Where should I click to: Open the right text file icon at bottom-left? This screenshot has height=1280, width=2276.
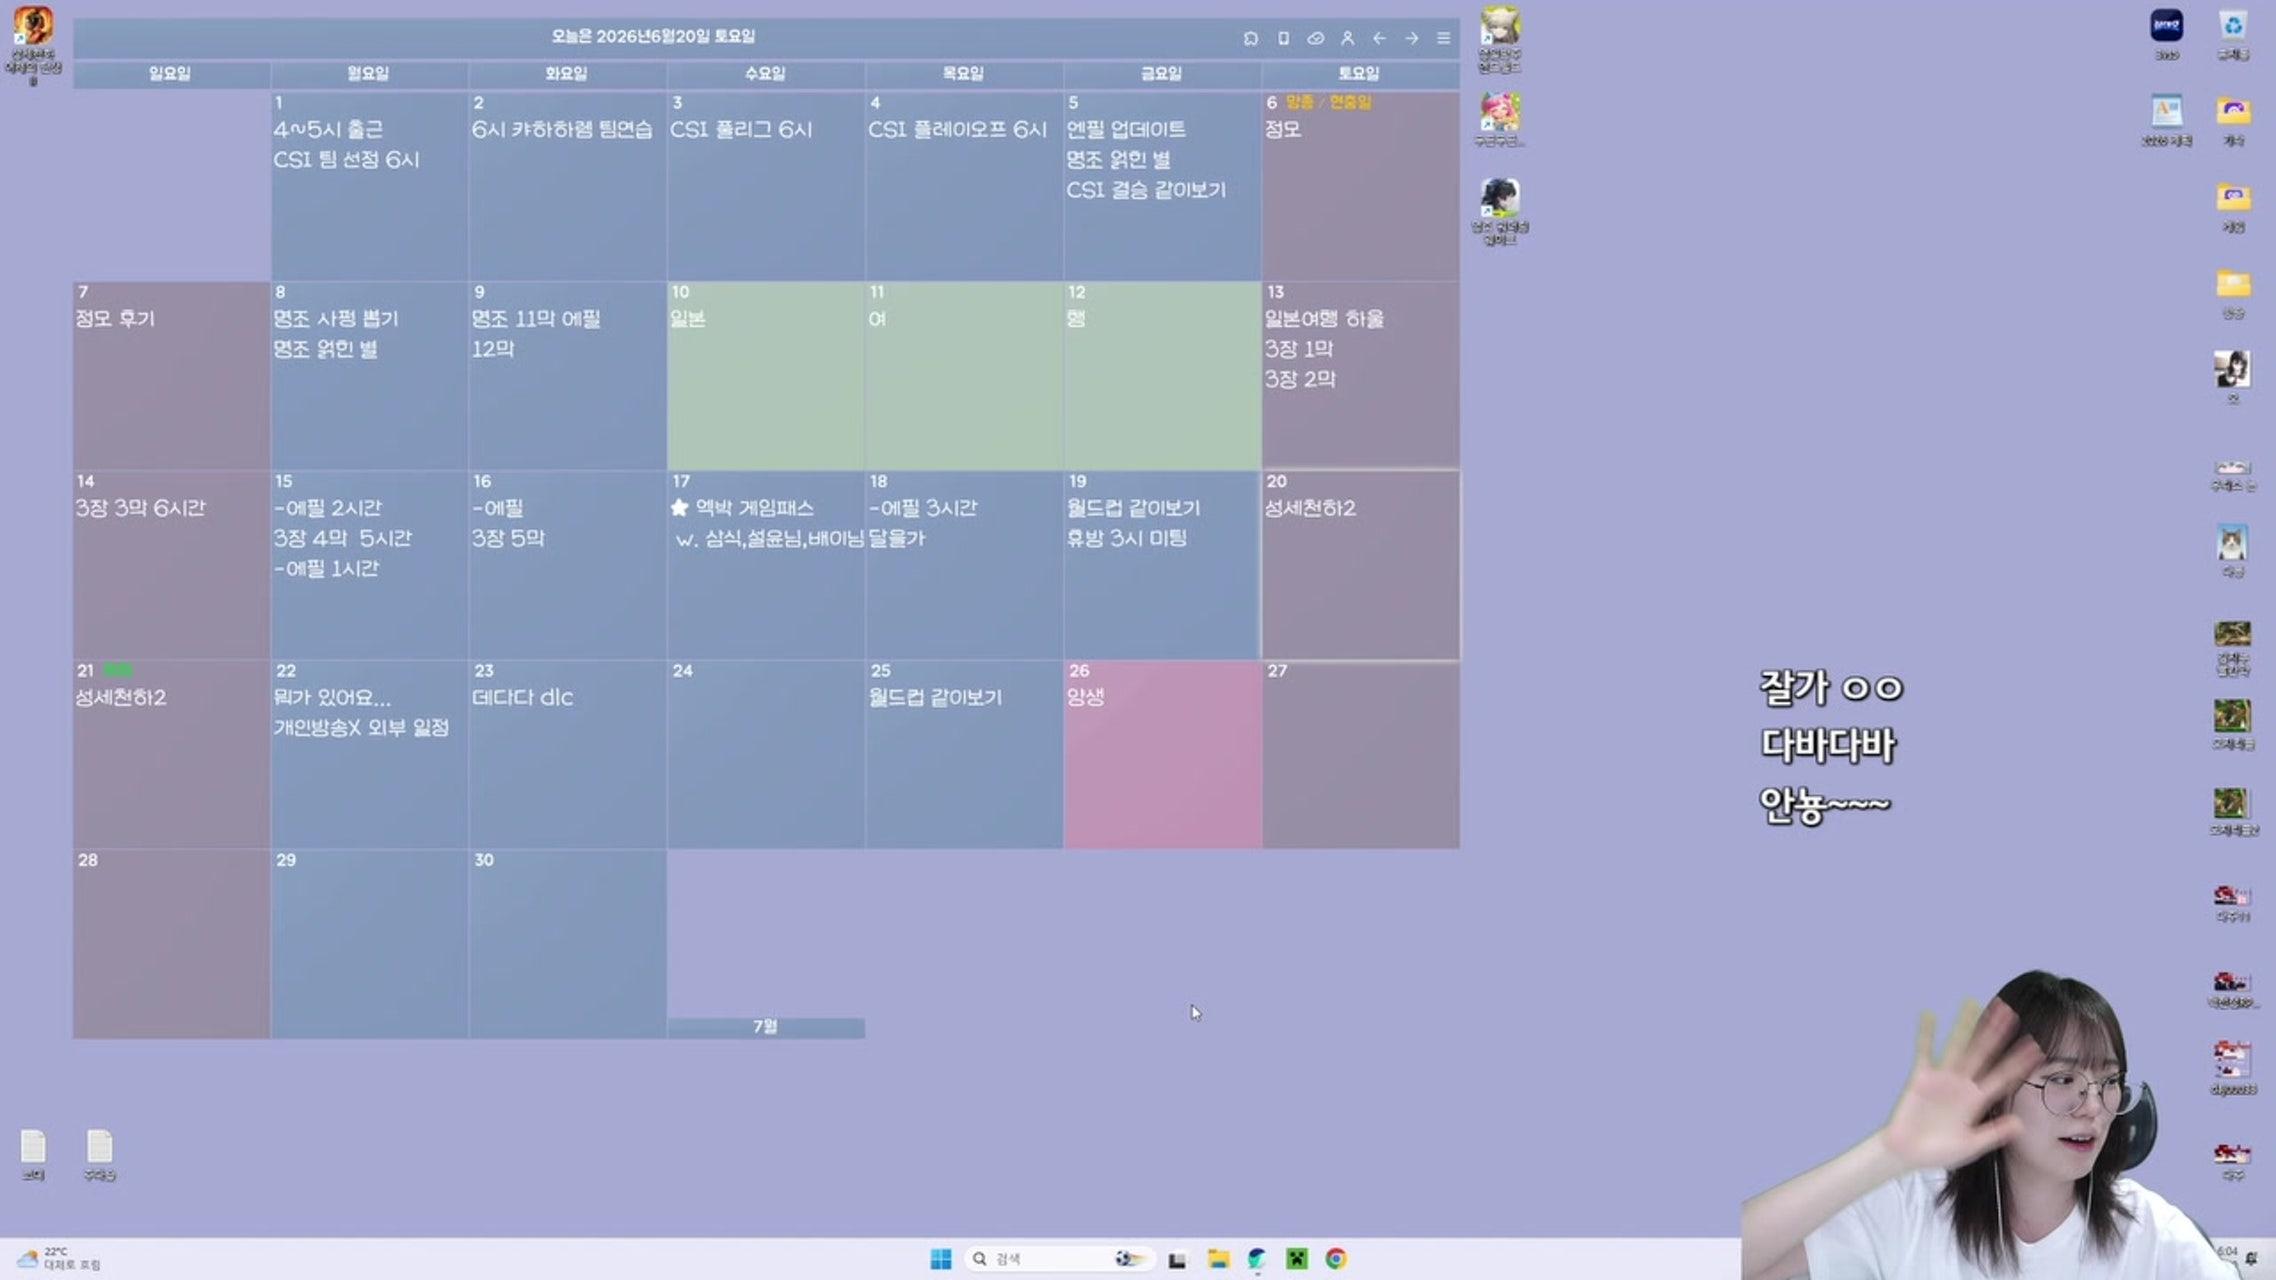tap(99, 1154)
